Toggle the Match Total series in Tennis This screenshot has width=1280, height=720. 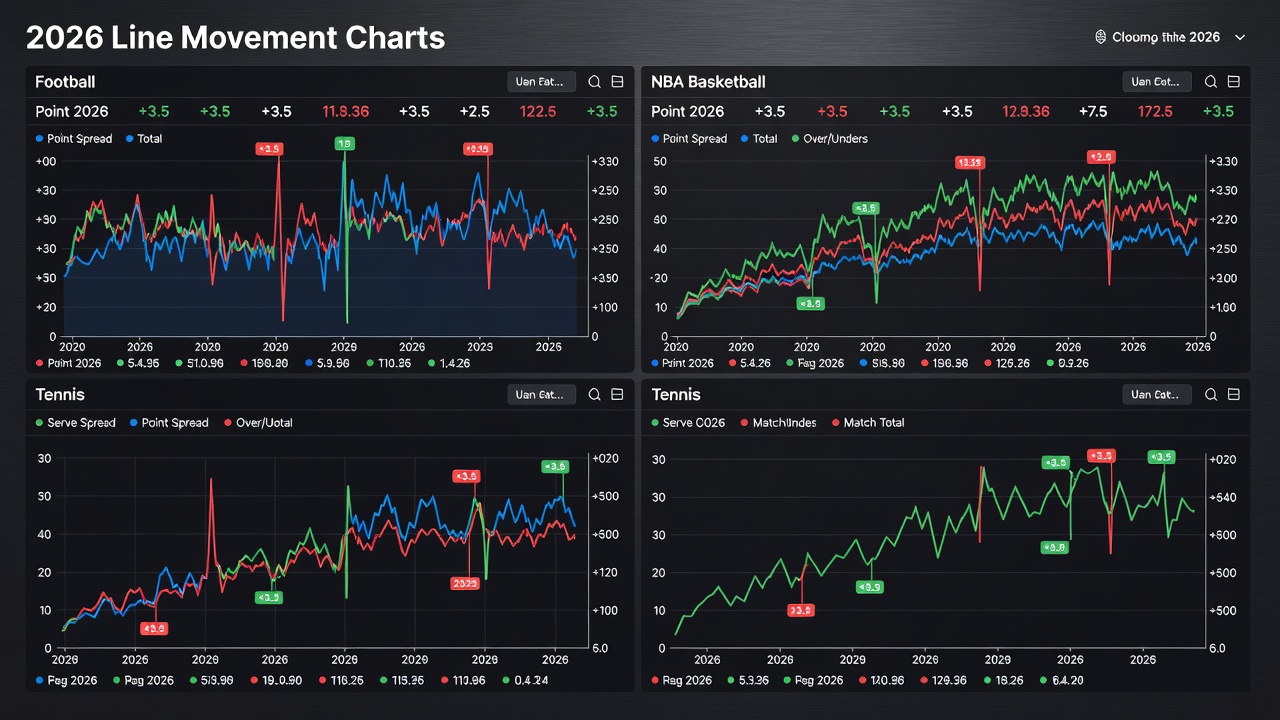(x=867, y=423)
